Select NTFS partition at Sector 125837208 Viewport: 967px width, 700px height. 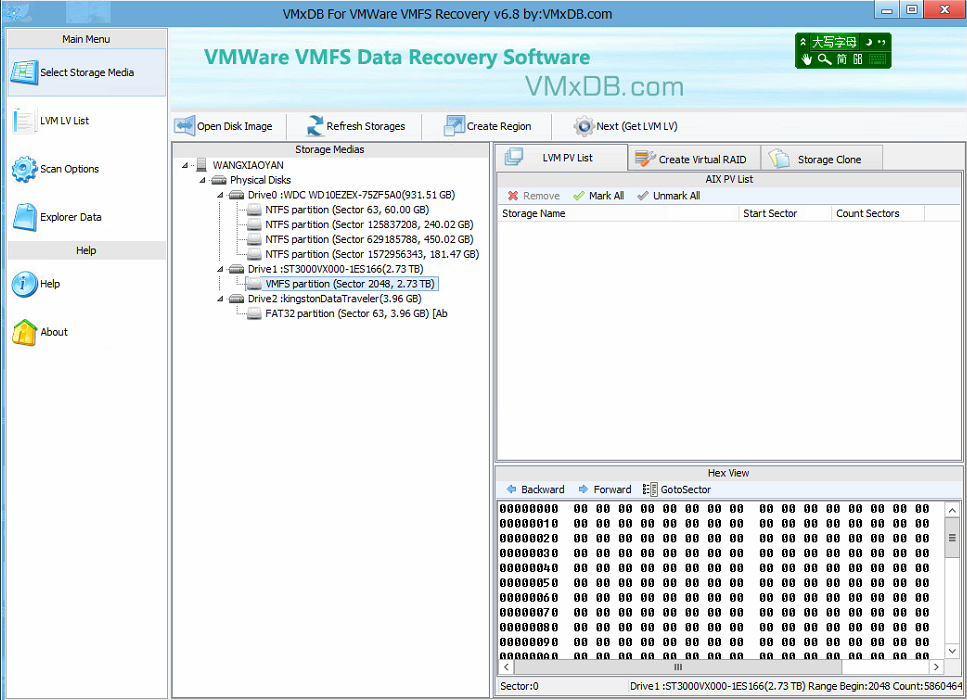click(369, 224)
